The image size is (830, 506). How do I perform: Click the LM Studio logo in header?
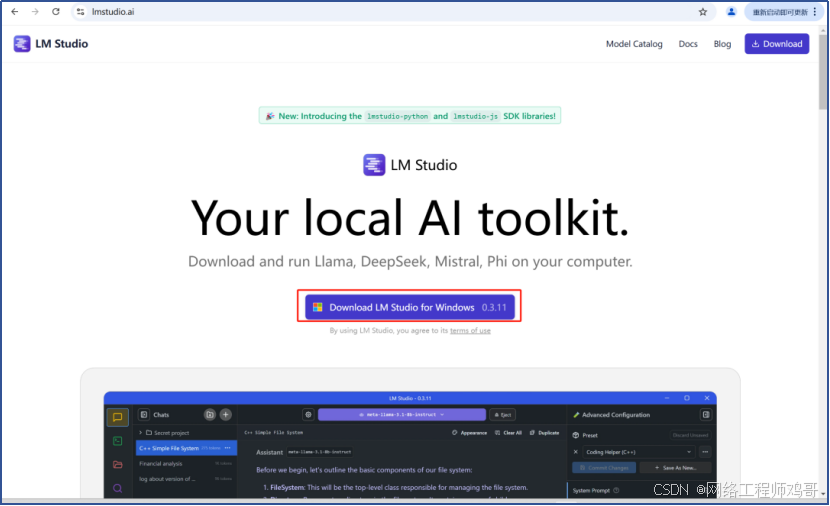tap(22, 43)
